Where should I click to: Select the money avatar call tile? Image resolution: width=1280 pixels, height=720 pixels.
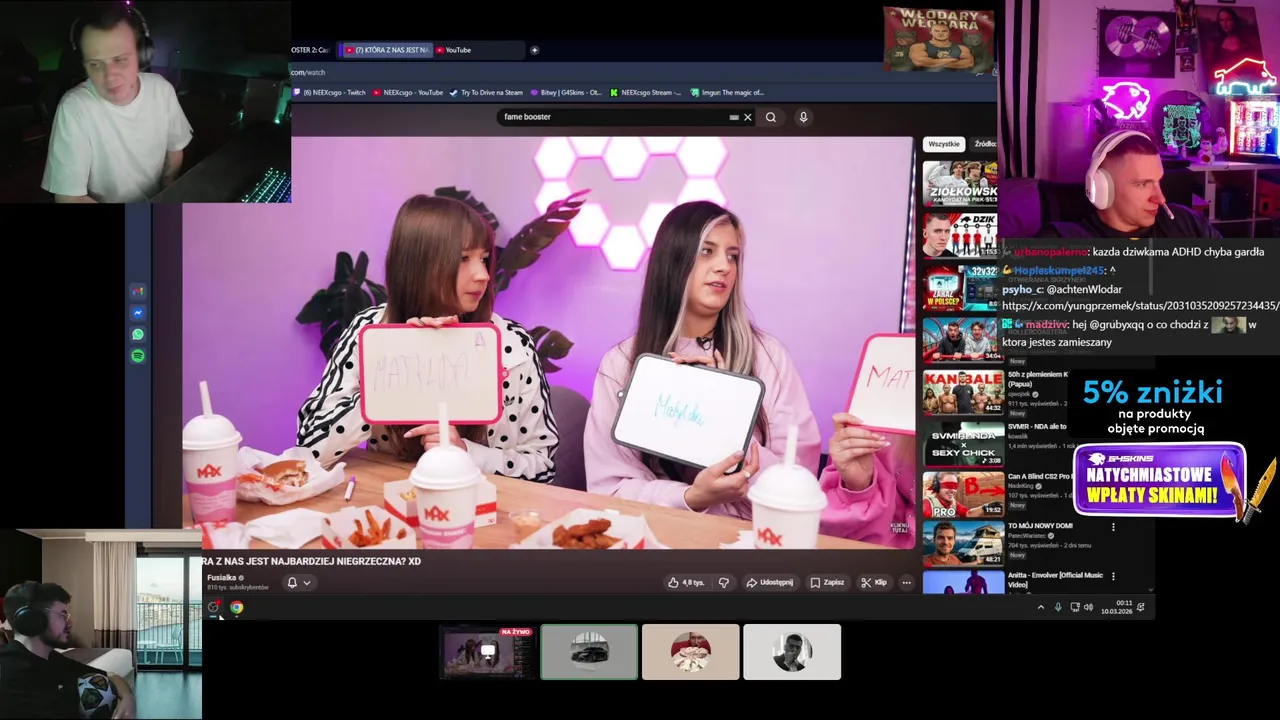pos(691,652)
